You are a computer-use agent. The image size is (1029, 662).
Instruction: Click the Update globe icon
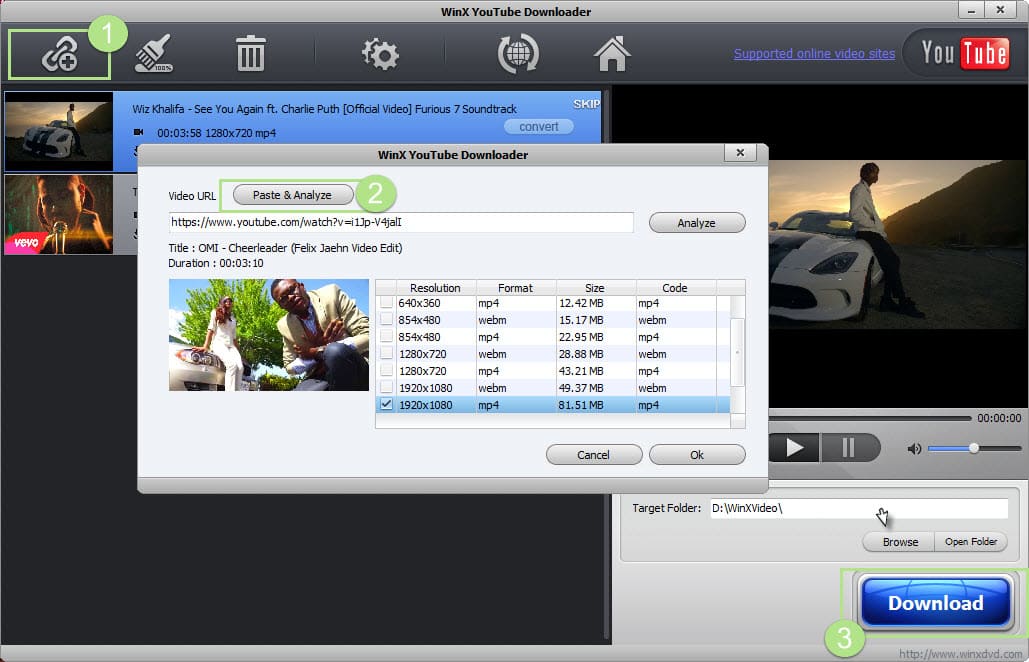click(x=518, y=54)
